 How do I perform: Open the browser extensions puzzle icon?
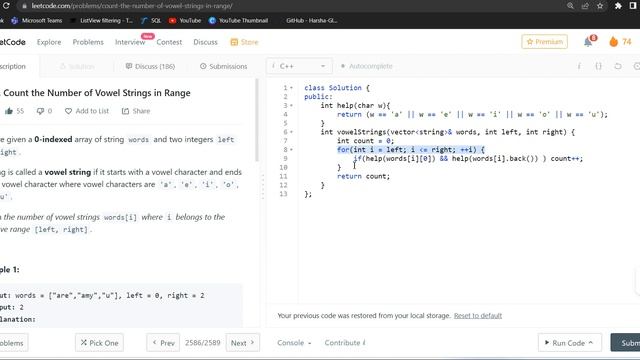pyautogui.click(x=618, y=6)
